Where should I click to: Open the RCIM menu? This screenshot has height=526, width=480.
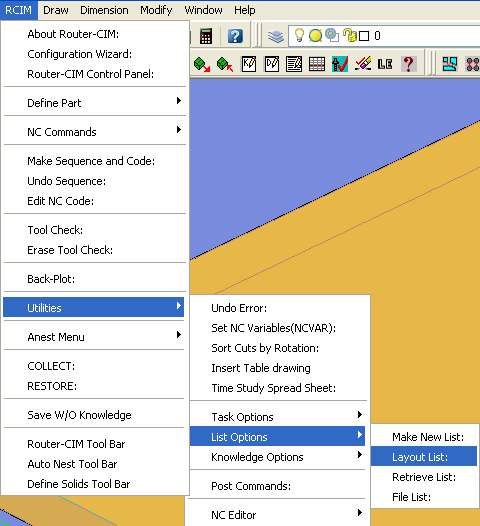point(18,10)
